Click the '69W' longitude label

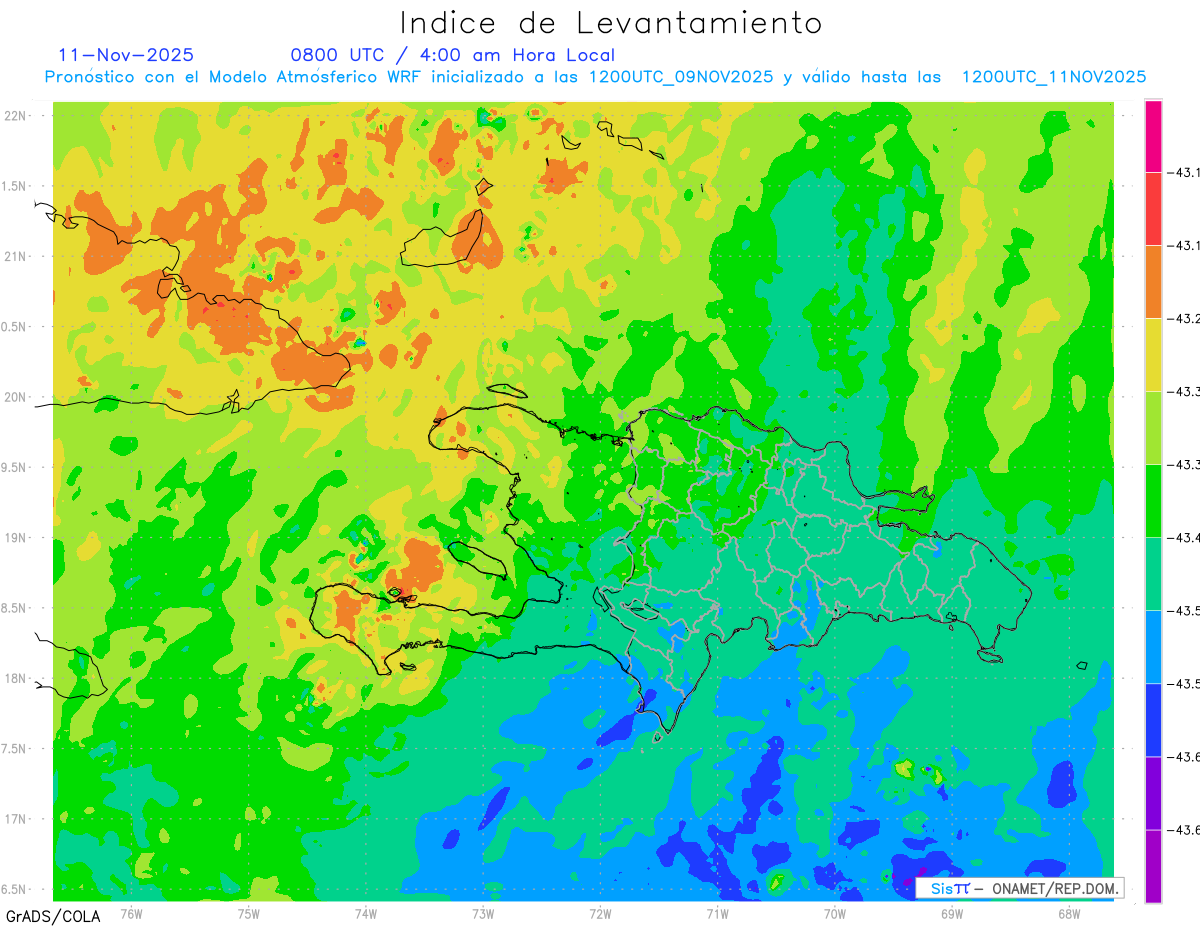pyautogui.click(x=952, y=913)
